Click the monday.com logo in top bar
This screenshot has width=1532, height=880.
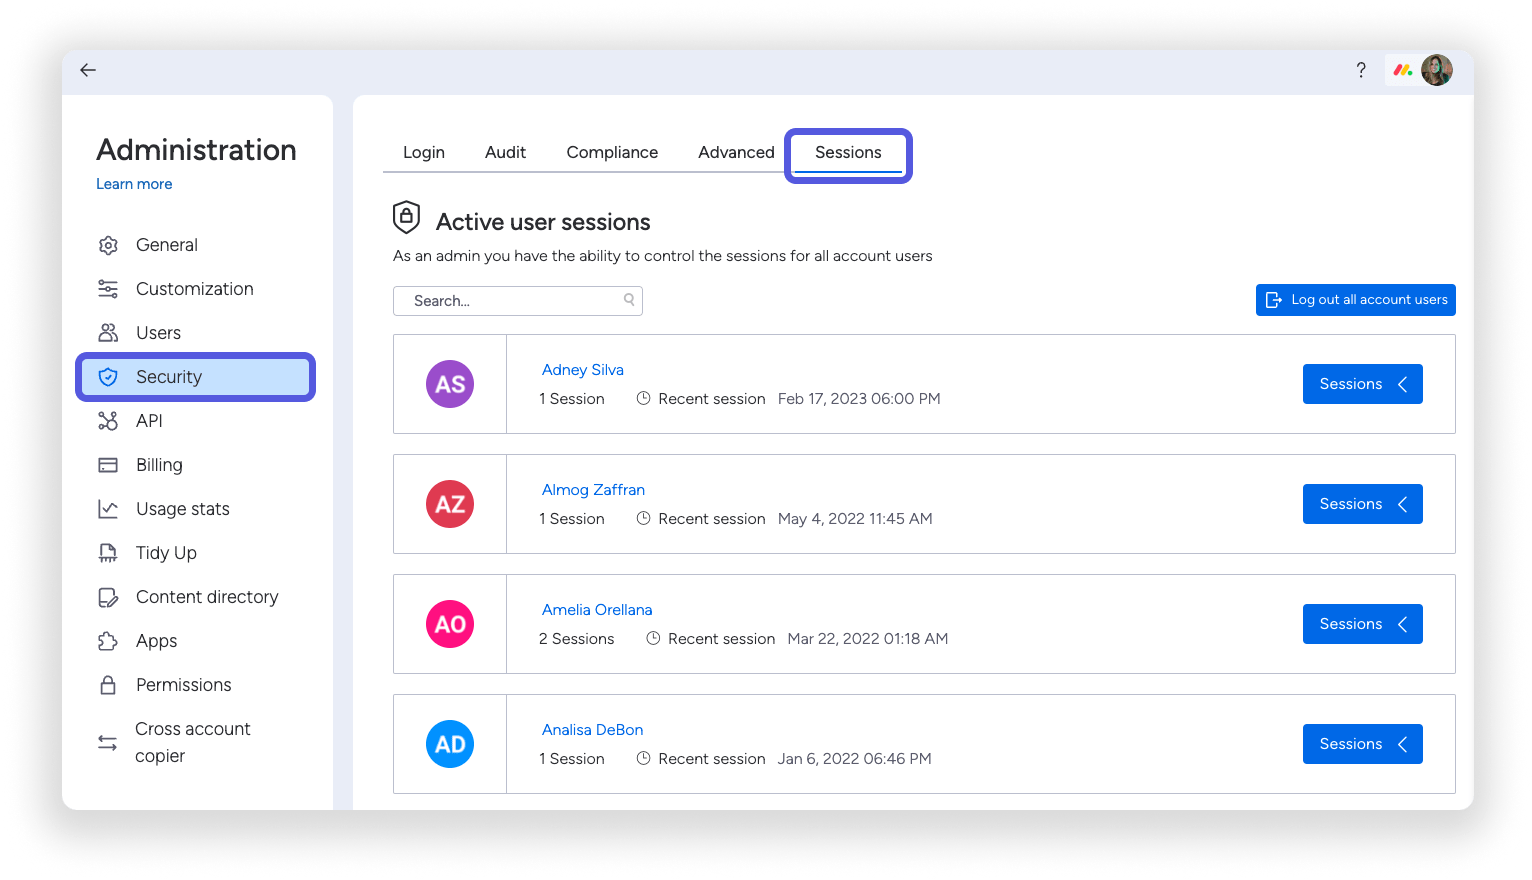(x=1404, y=70)
